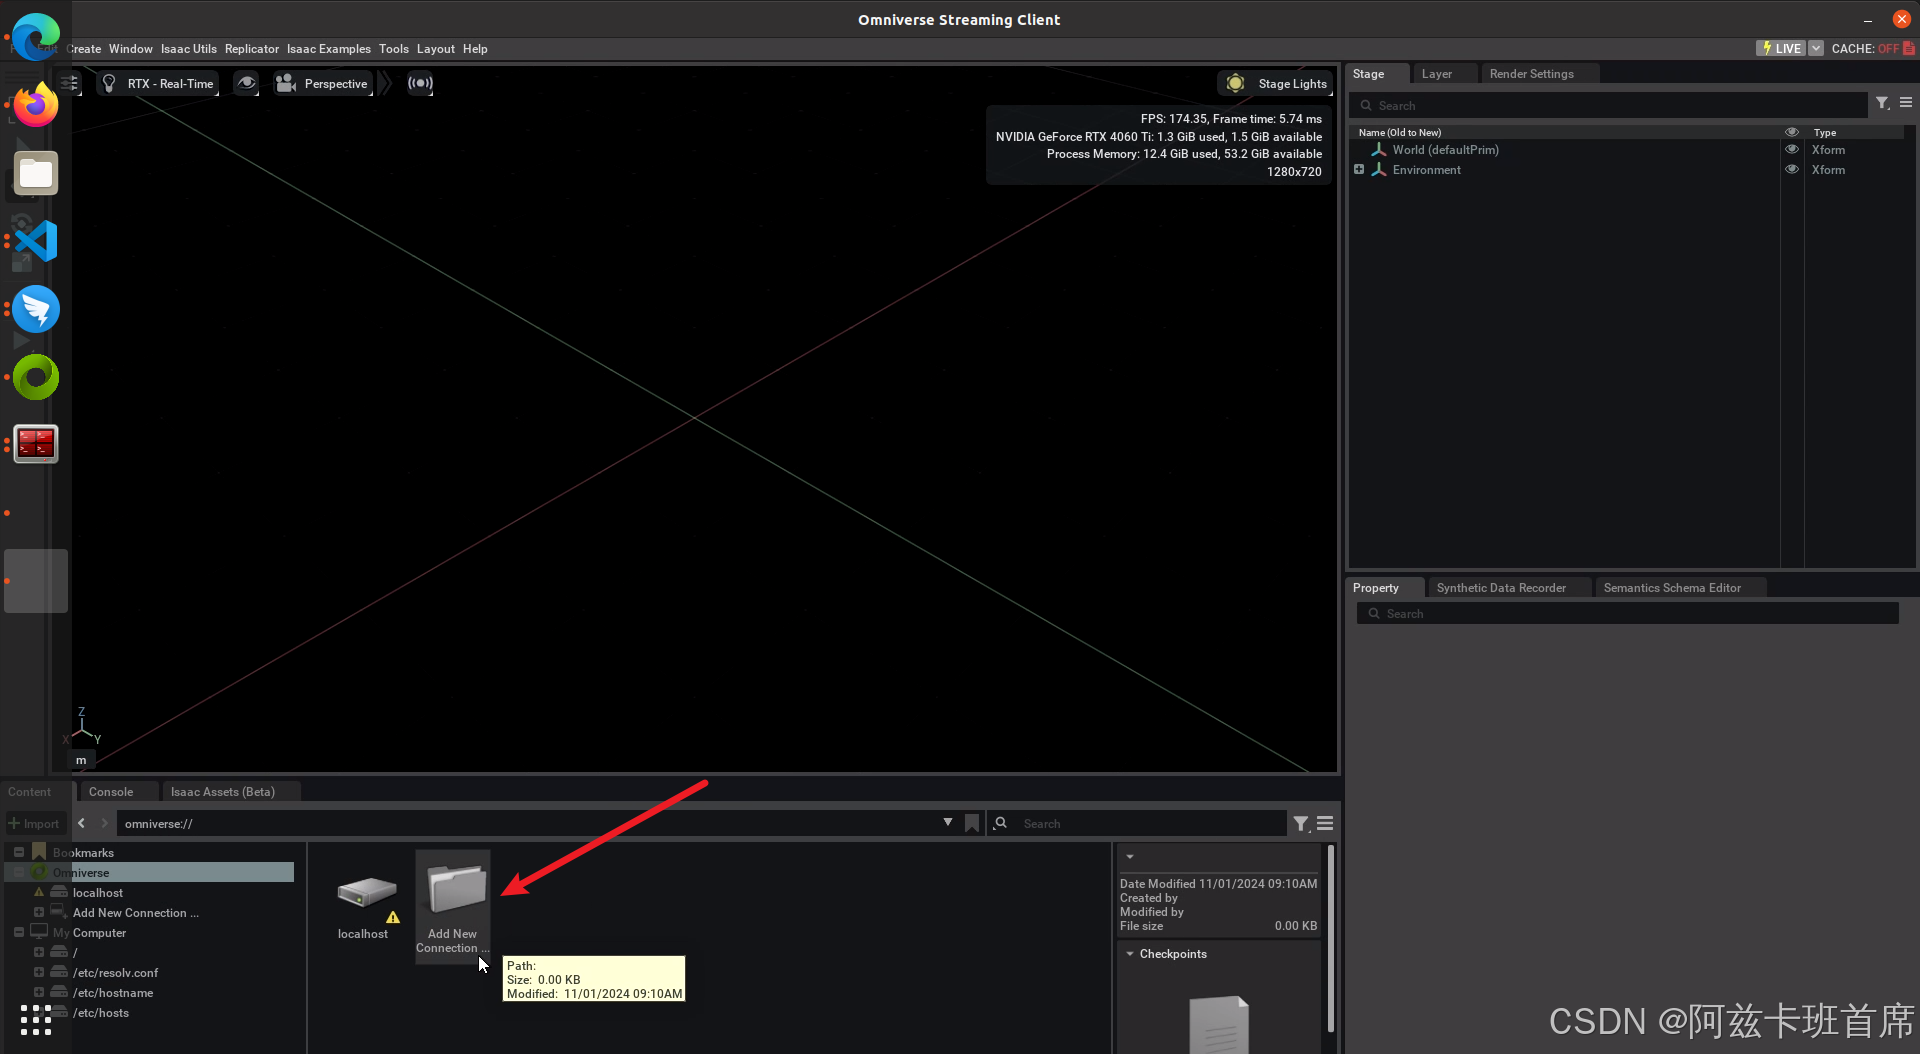Select localhost in the left tree

[x=98, y=892]
